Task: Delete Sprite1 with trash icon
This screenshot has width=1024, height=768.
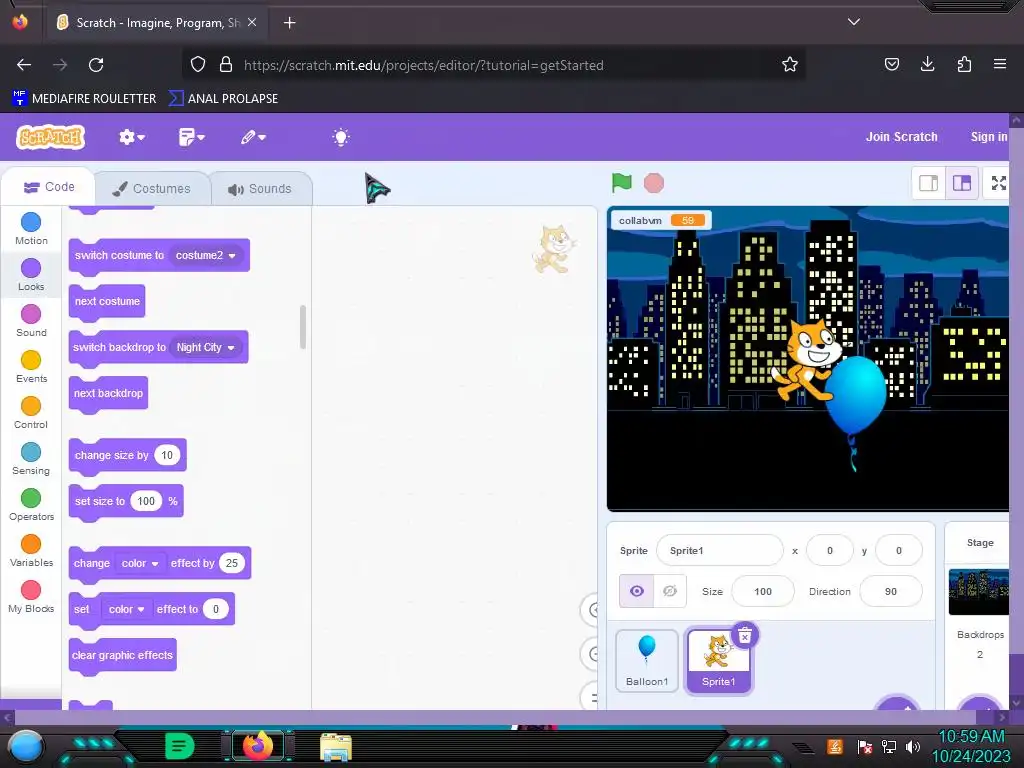Action: [x=744, y=635]
